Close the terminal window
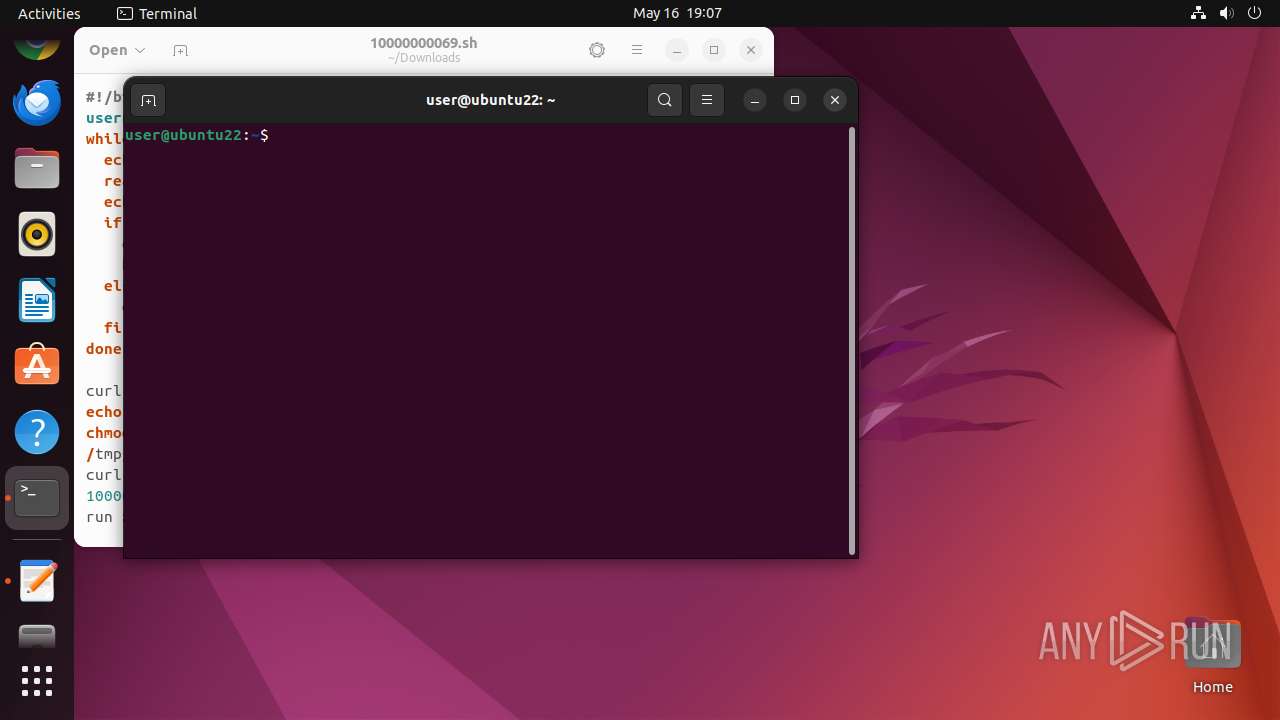 (835, 100)
